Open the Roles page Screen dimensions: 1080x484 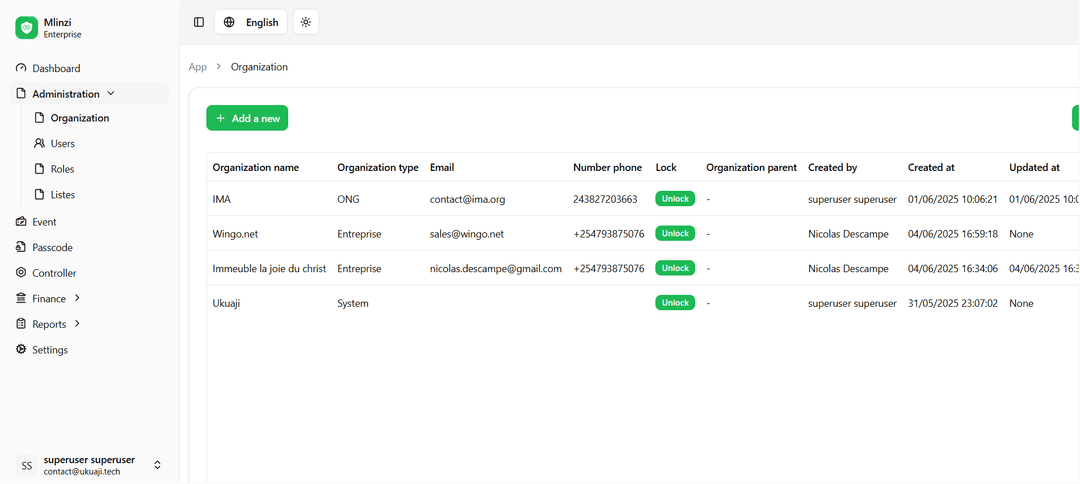click(62, 169)
